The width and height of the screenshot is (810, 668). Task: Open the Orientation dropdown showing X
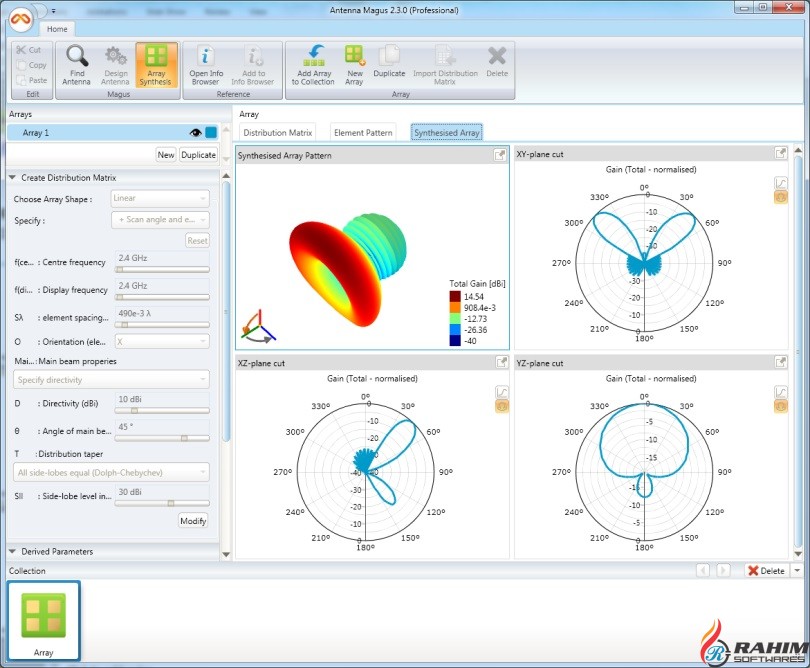162,341
